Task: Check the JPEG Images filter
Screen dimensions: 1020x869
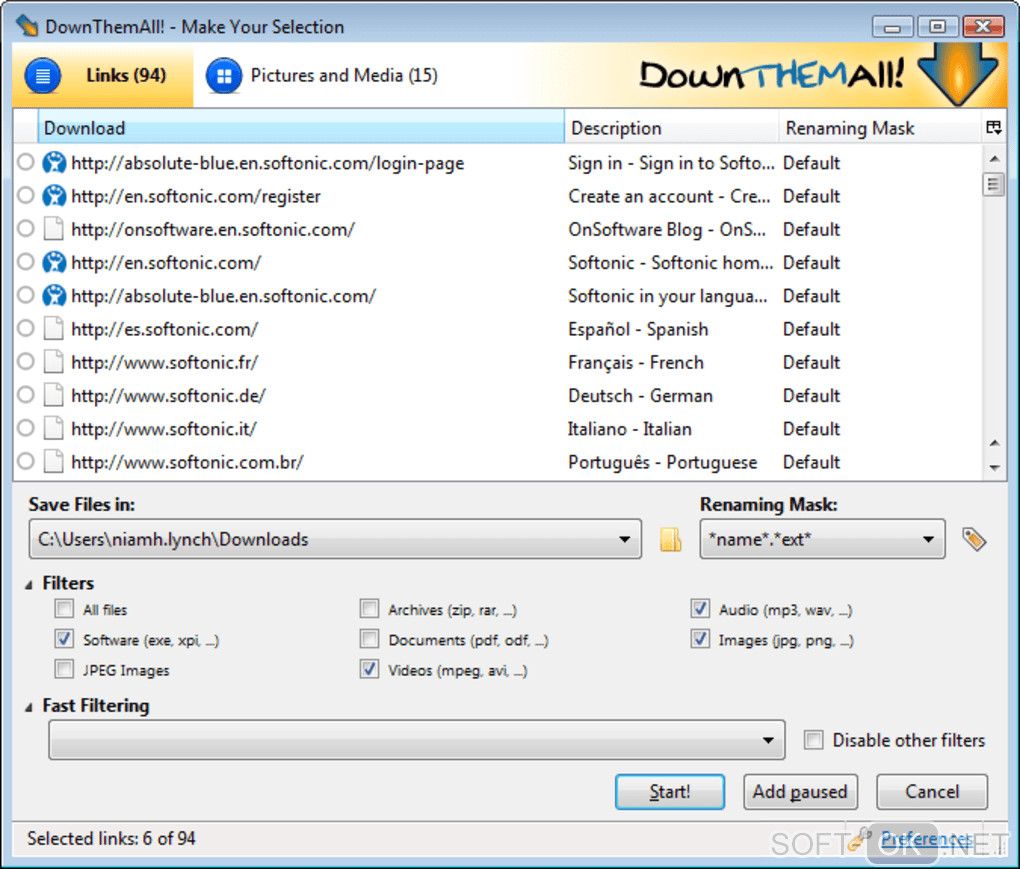Action: tap(64, 669)
